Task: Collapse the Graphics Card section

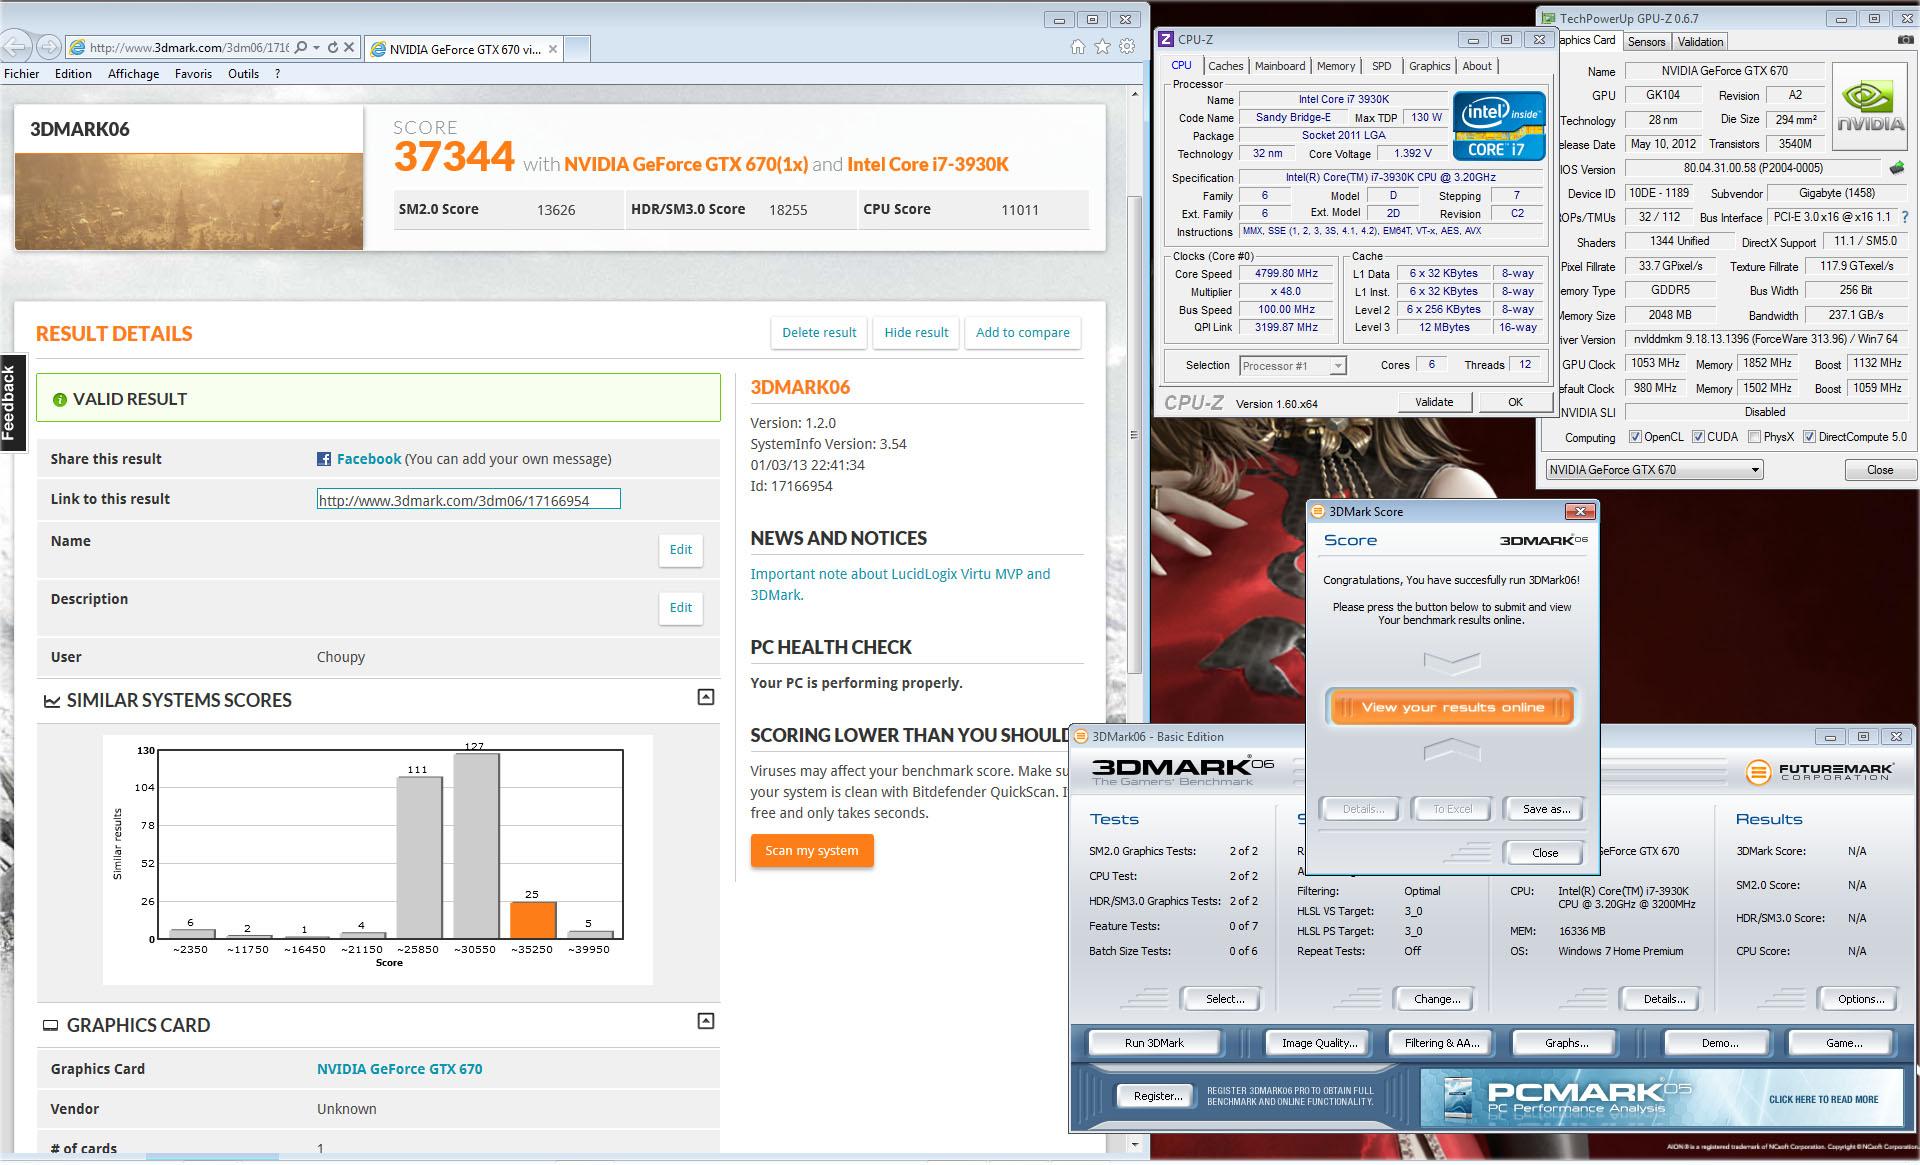Action: point(705,1021)
